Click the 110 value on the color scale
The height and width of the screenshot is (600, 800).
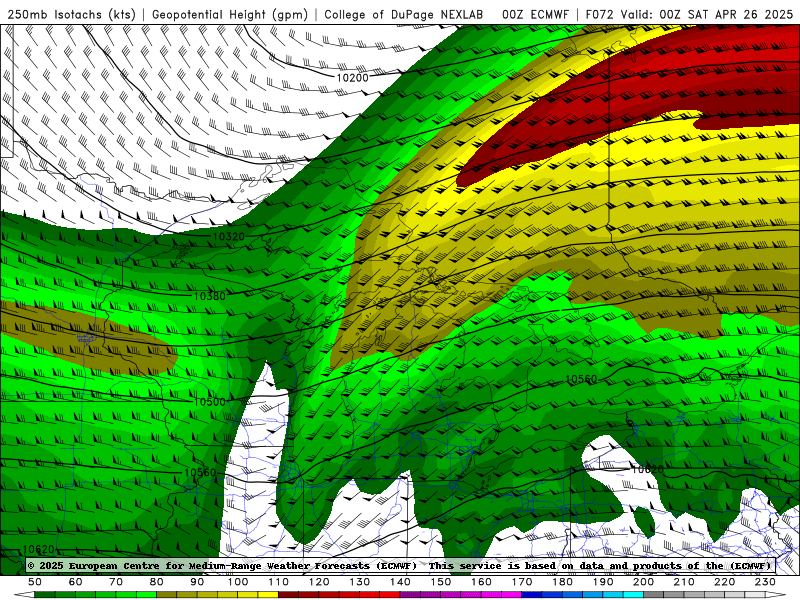[x=278, y=582]
